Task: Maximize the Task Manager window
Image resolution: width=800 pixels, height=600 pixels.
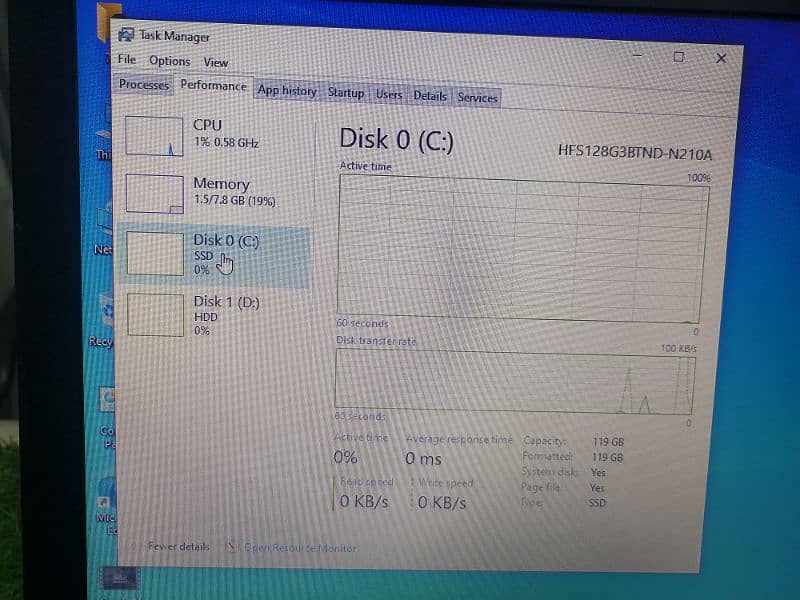Action: pyautogui.click(x=679, y=57)
